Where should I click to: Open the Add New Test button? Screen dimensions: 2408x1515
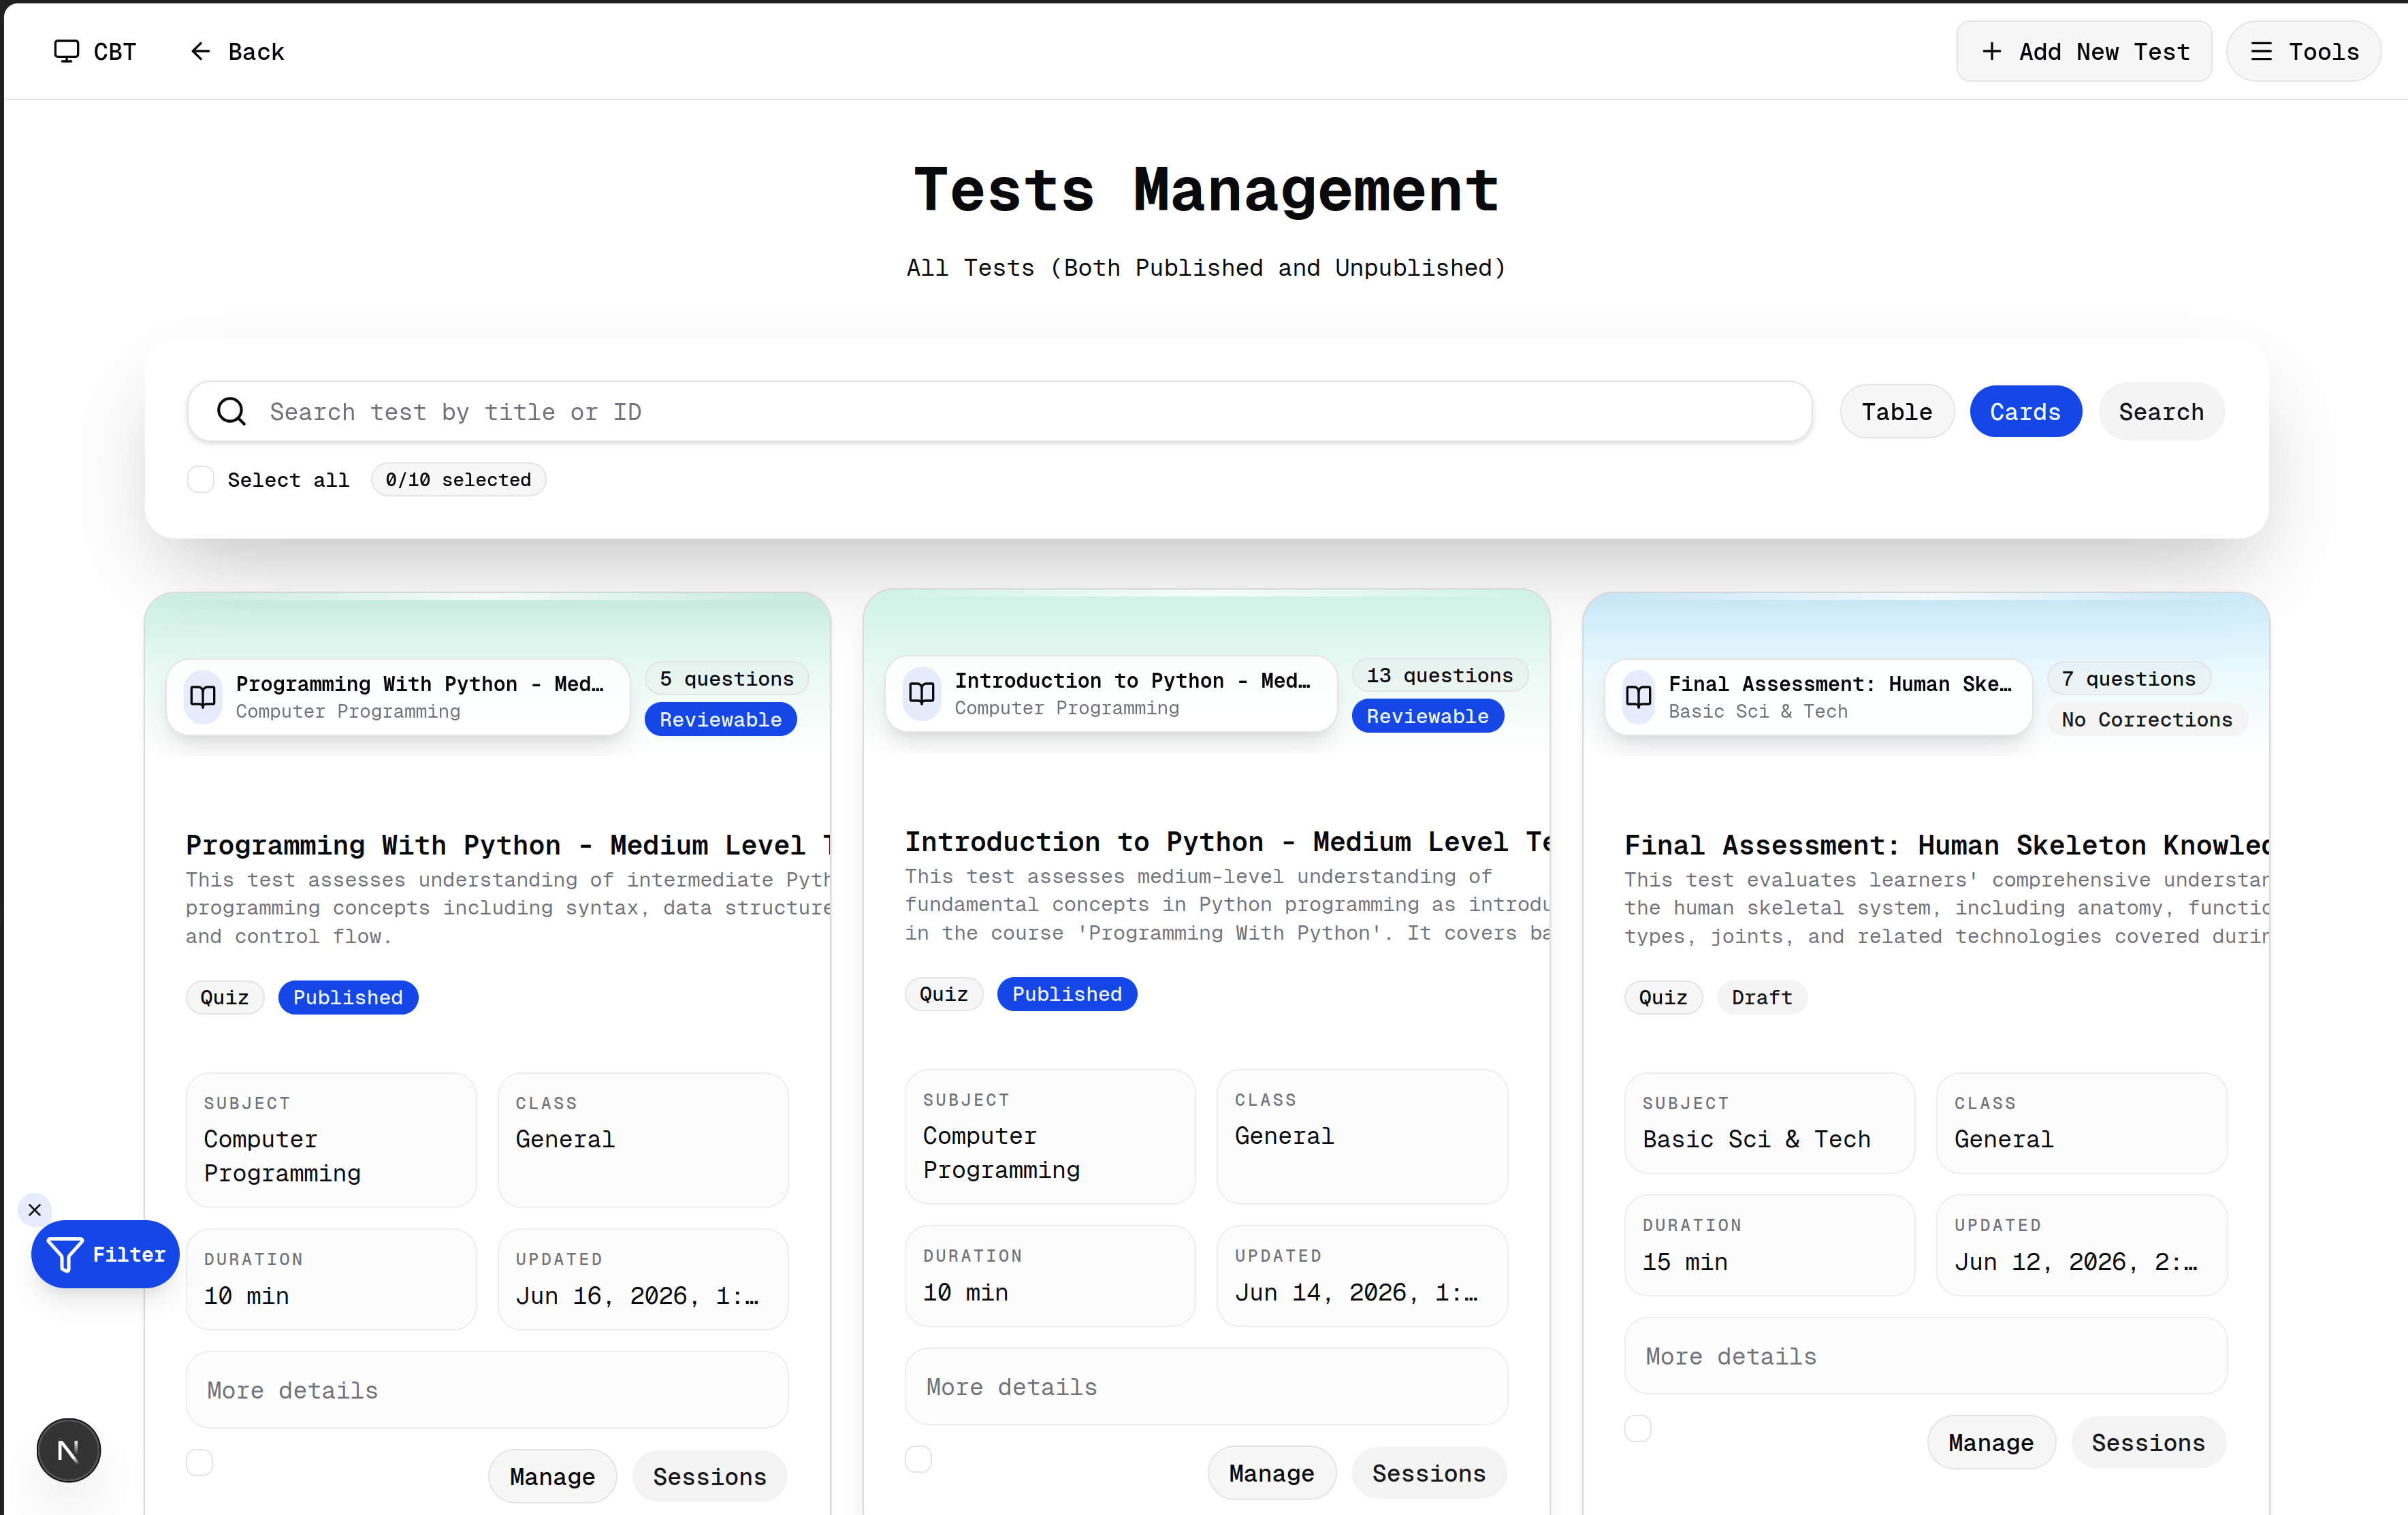click(x=2084, y=51)
